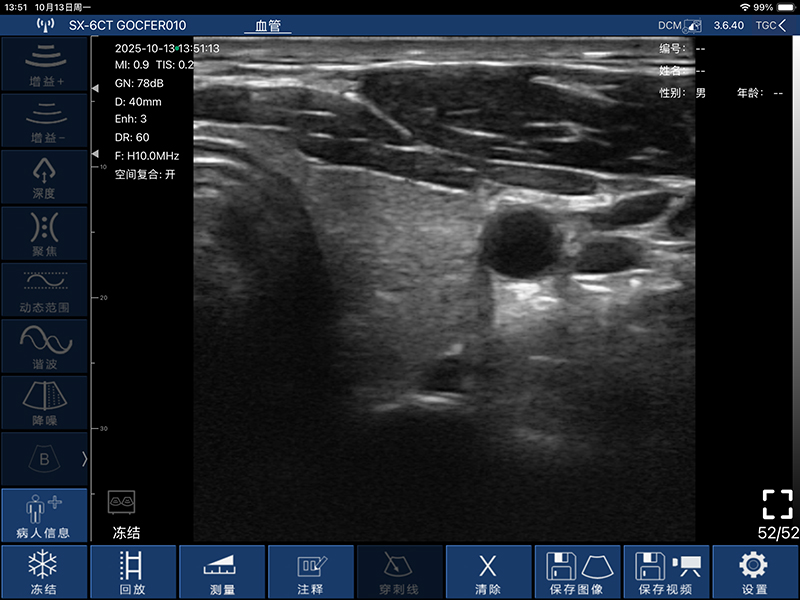Image resolution: width=800 pixels, height=600 pixels.
Task: Open the 动态范围 dynamic range setting
Action: [x=43, y=290]
